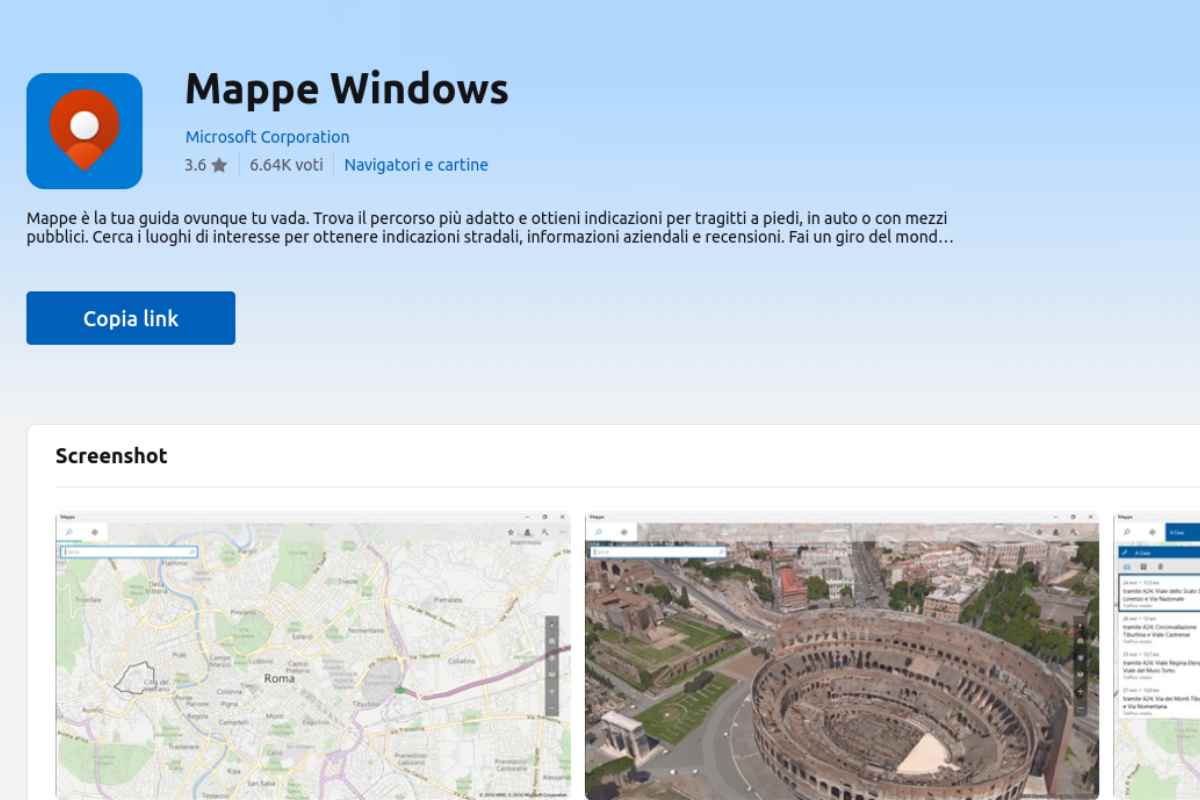
Task: Click the 6.64K voti ratings count
Action: 286,165
